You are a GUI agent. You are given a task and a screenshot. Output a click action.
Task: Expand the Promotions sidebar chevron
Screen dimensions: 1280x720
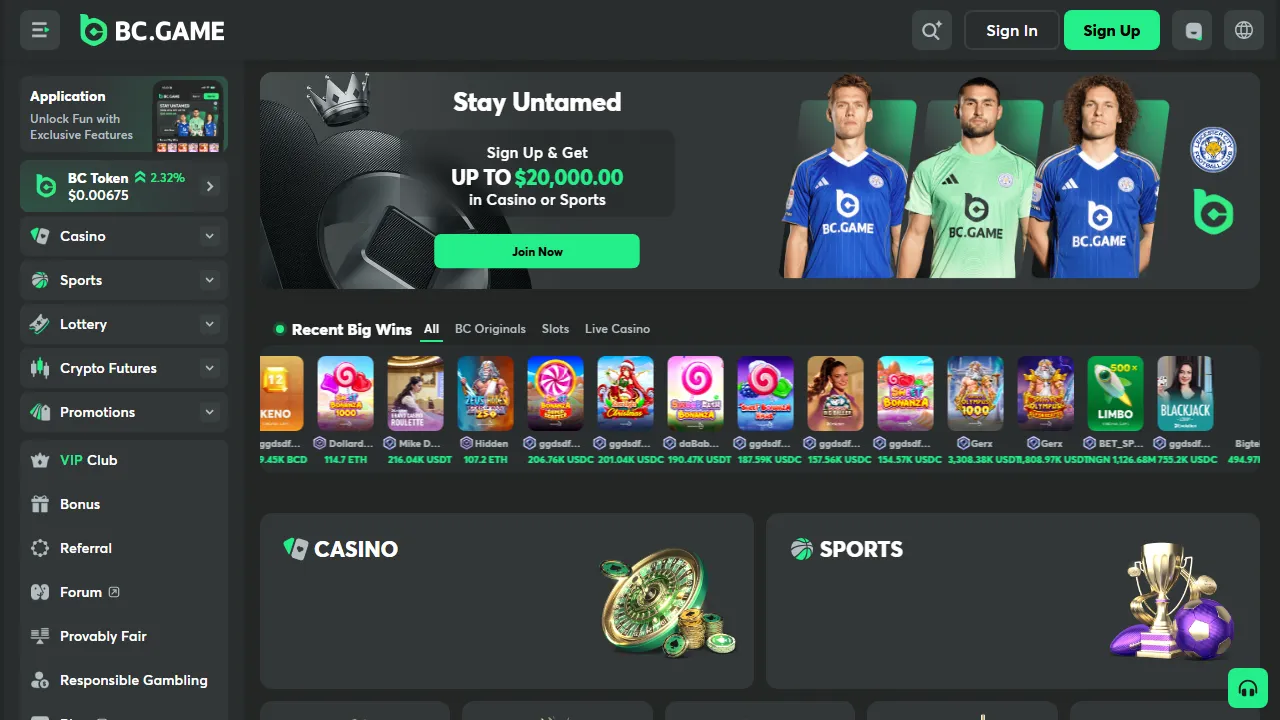coord(209,412)
